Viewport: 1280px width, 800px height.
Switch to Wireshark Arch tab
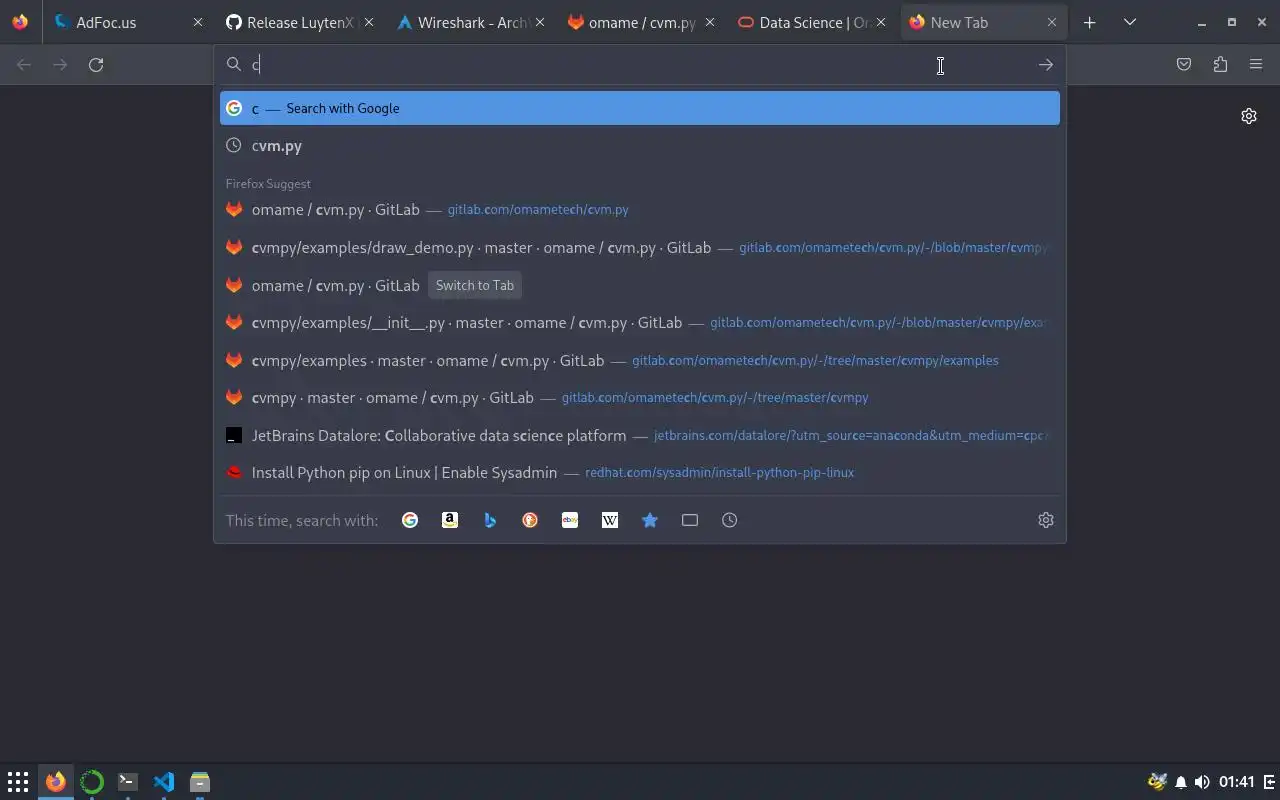coord(468,22)
